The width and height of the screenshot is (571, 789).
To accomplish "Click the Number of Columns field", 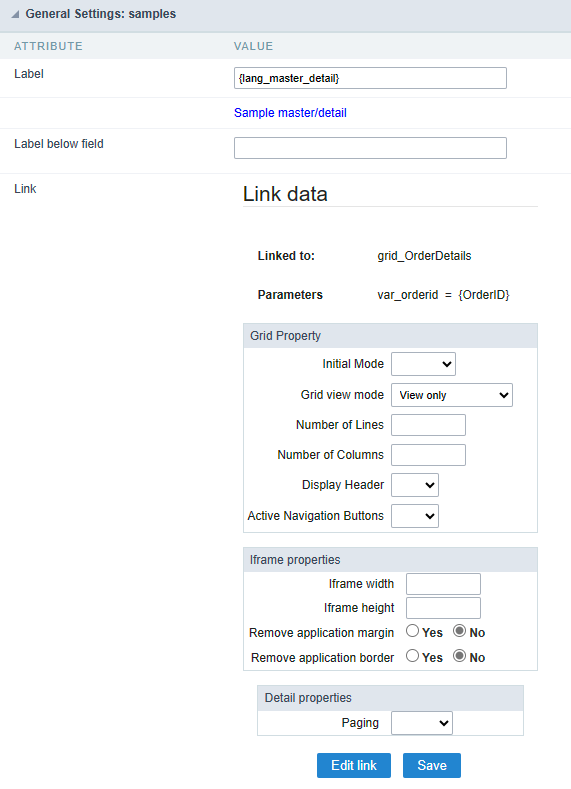I will pyautogui.click(x=428, y=455).
